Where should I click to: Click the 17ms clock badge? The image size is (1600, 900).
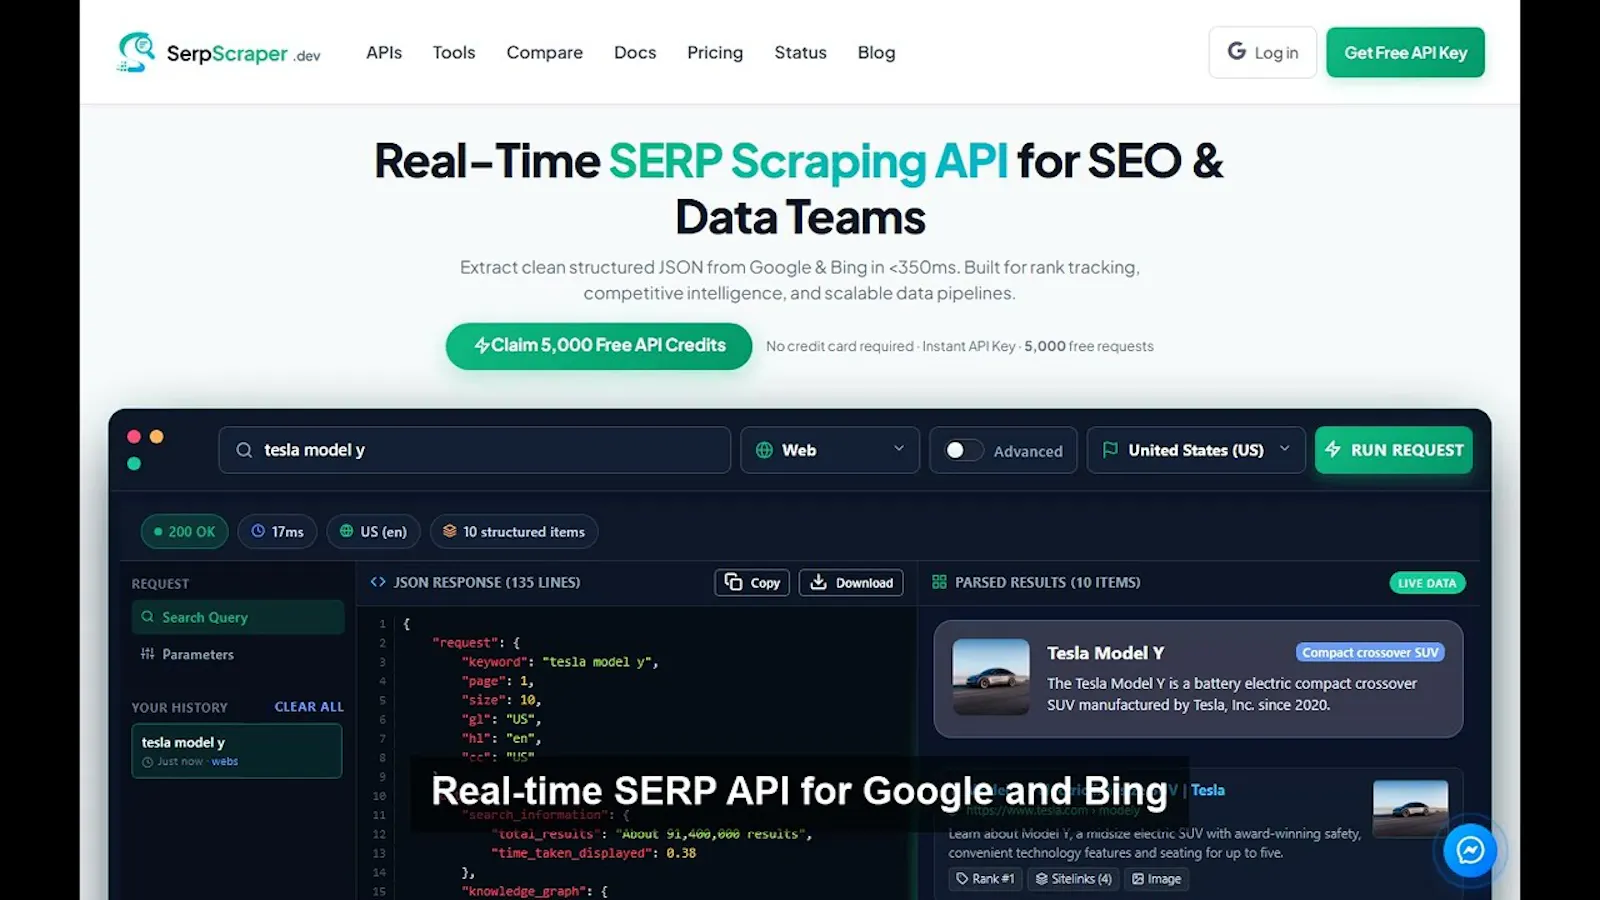point(277,531)
